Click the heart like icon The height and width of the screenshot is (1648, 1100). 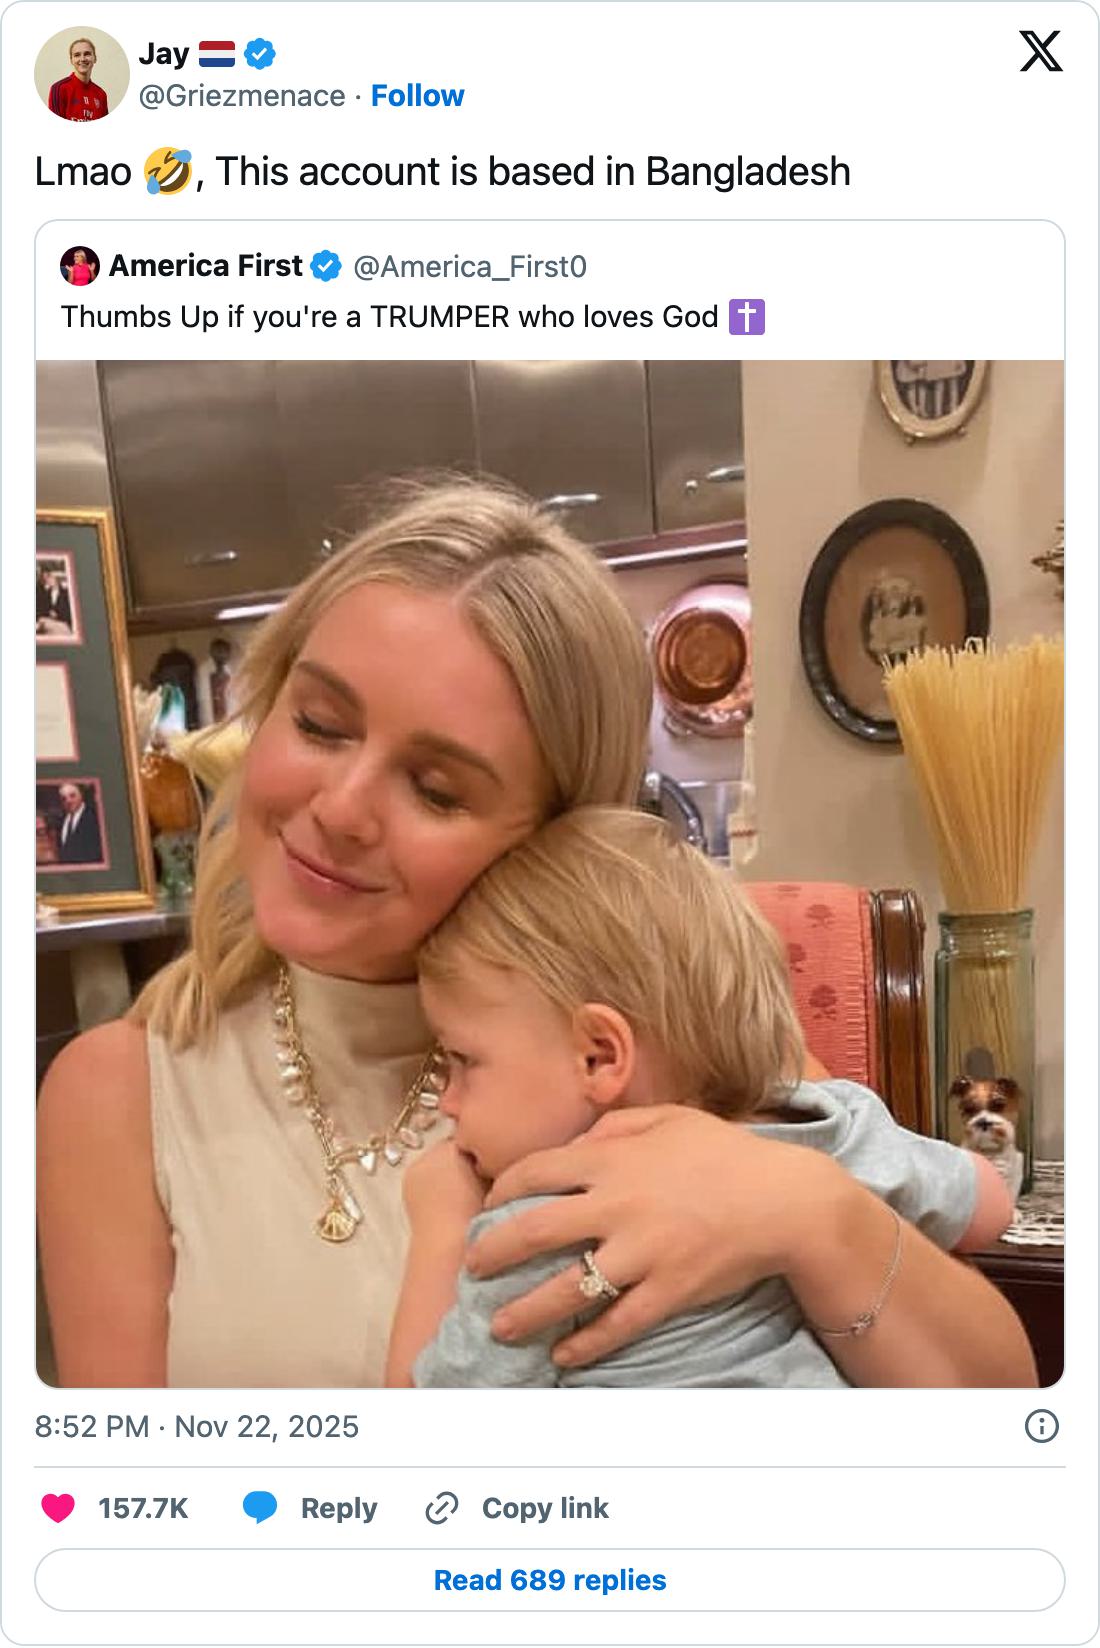click(58, 1508)
